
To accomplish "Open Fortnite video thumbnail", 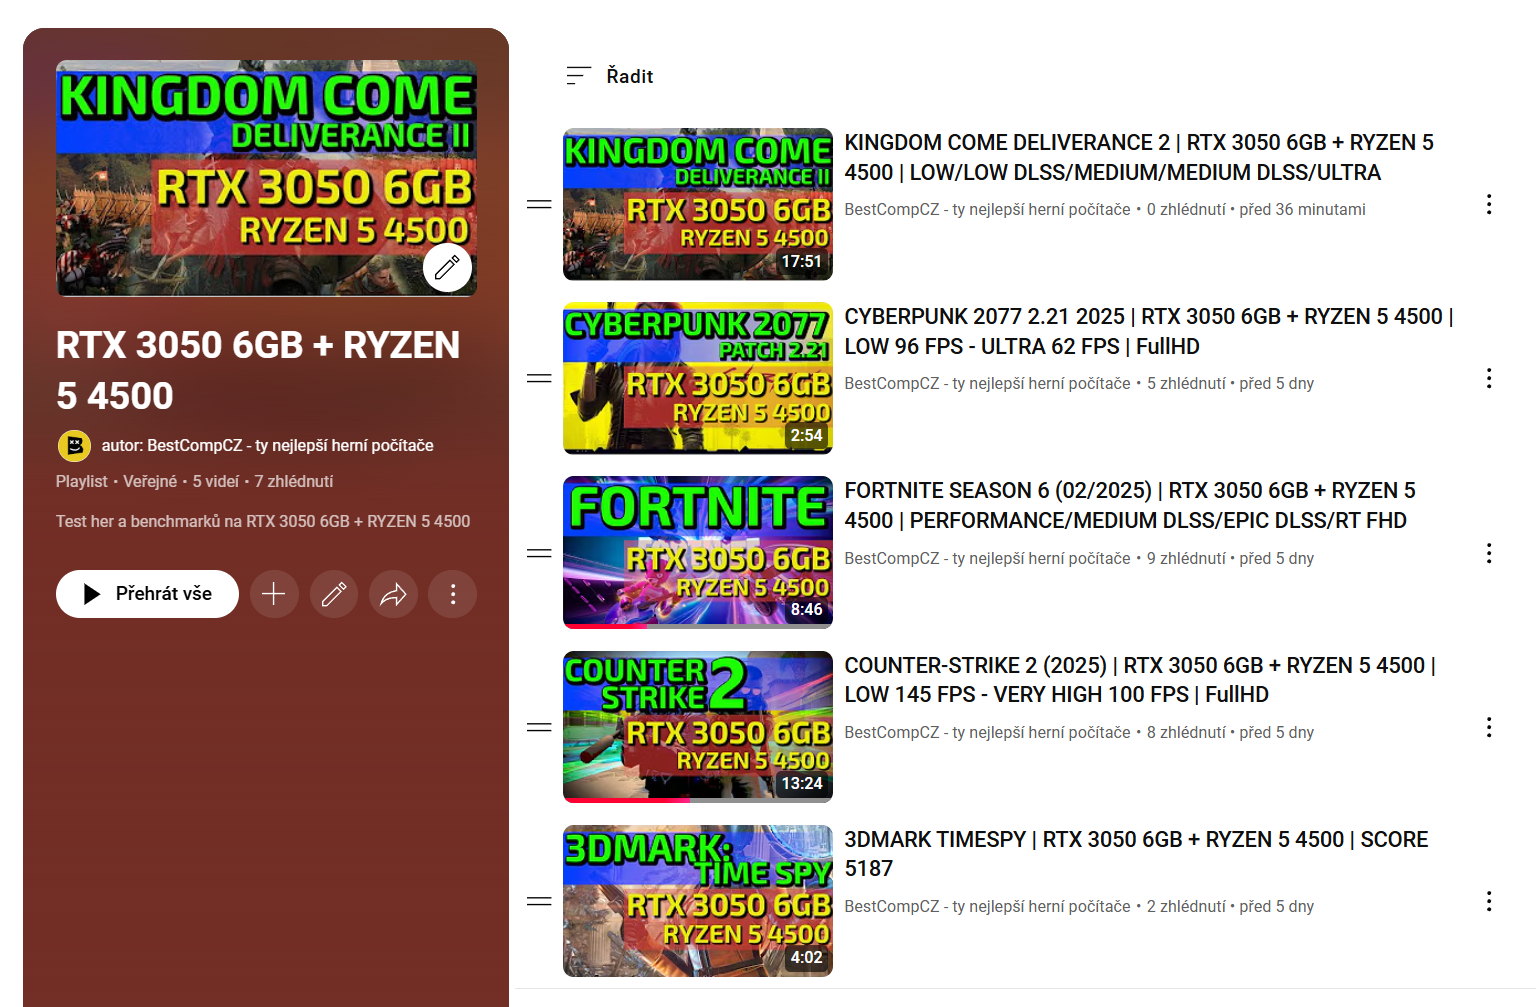I will point(698,552).
